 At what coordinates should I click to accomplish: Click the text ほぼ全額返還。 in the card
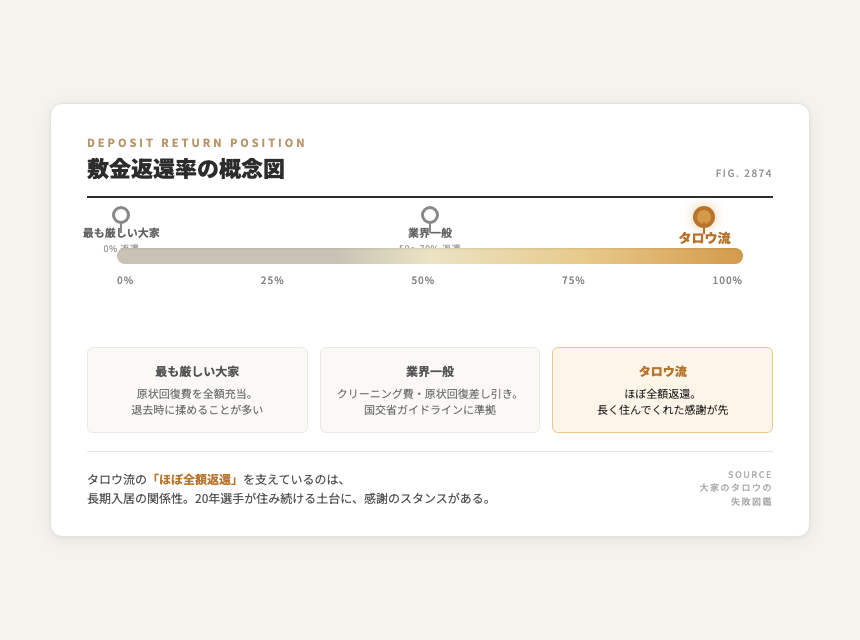coord(660,394)
